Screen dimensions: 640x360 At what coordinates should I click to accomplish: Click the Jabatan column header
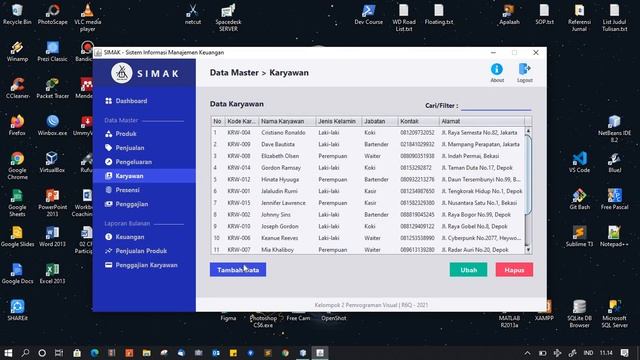(x=379, y=121)
